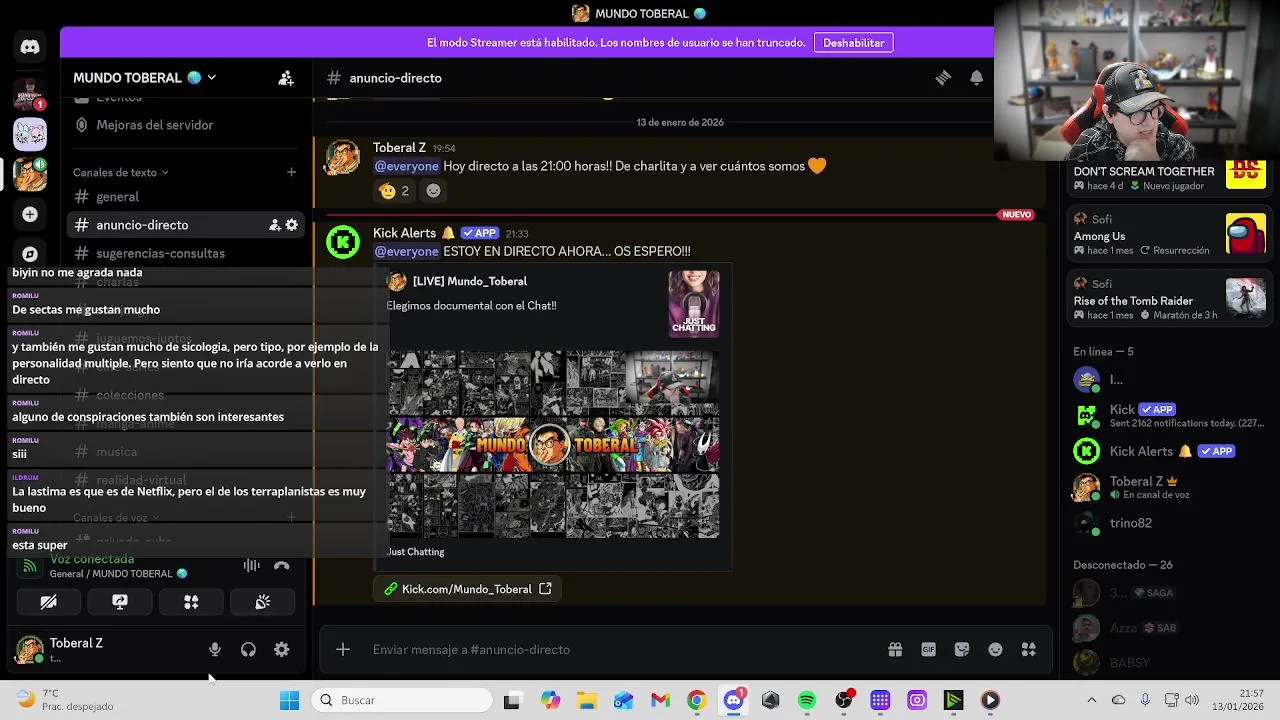
Task: Open the MUNDO TOBERAL banner image in embed
Action: point(553,444)
